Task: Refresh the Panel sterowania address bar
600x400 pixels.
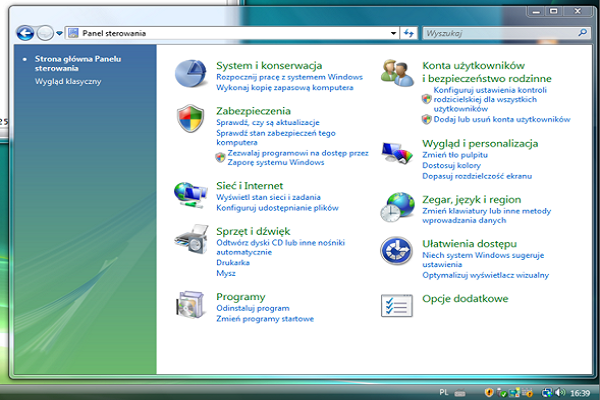Action: (x=409, y=33)
